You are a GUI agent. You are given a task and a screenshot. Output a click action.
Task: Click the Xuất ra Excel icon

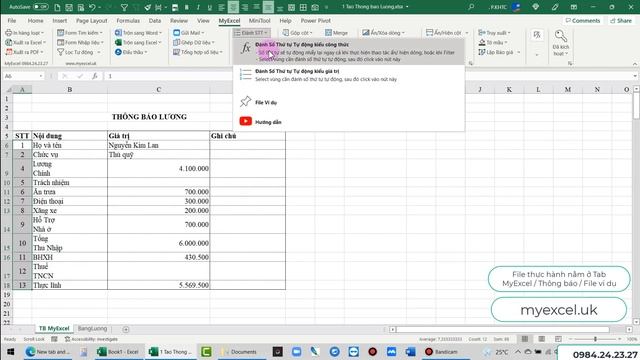tap(9, 42)
